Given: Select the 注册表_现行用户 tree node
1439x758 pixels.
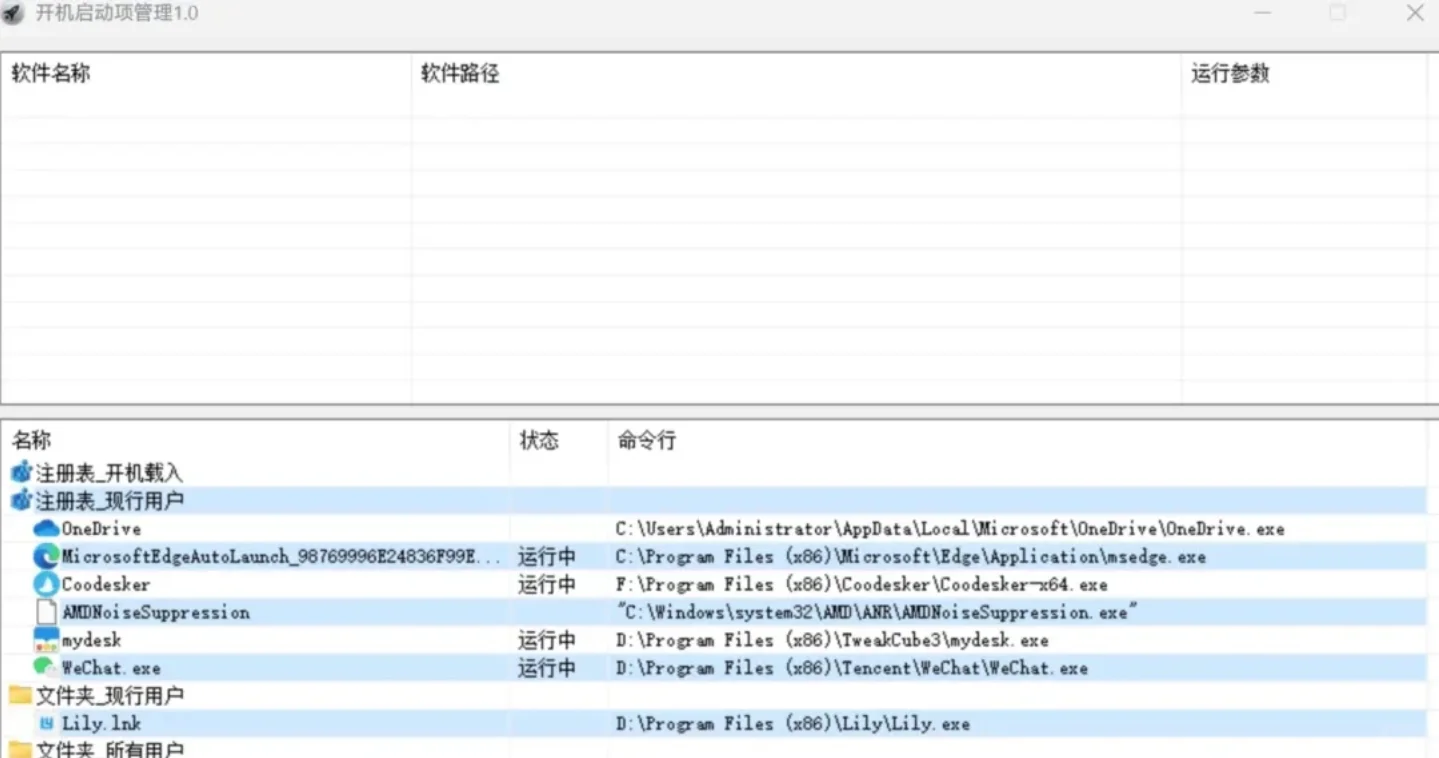Looking at the screenshot, I should click(109, 500).
